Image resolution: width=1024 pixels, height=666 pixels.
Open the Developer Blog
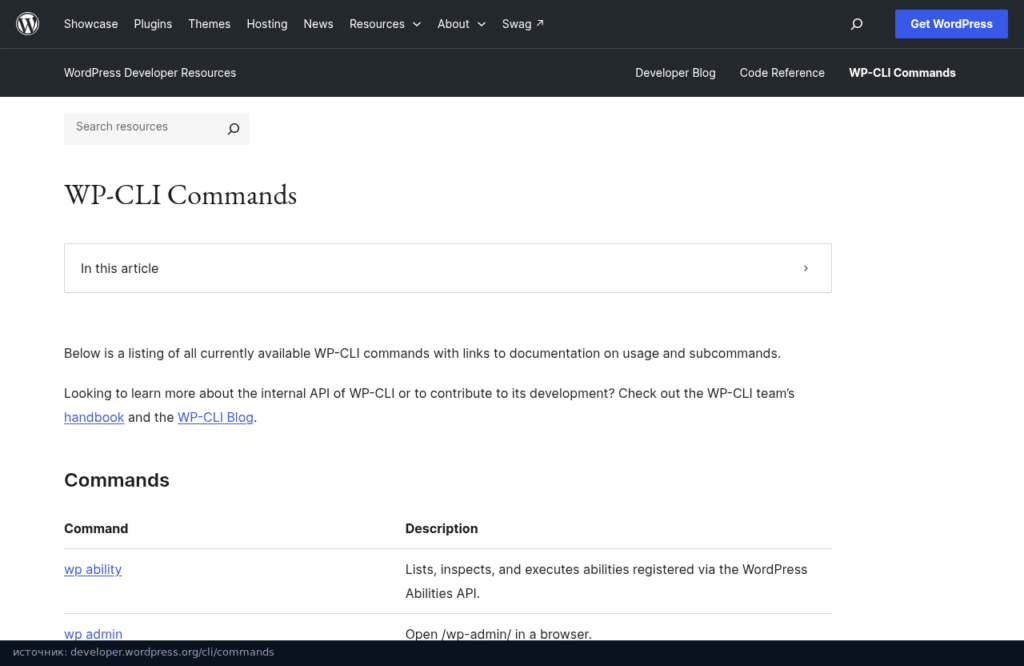pyautogui.click(x=675, y=72)
